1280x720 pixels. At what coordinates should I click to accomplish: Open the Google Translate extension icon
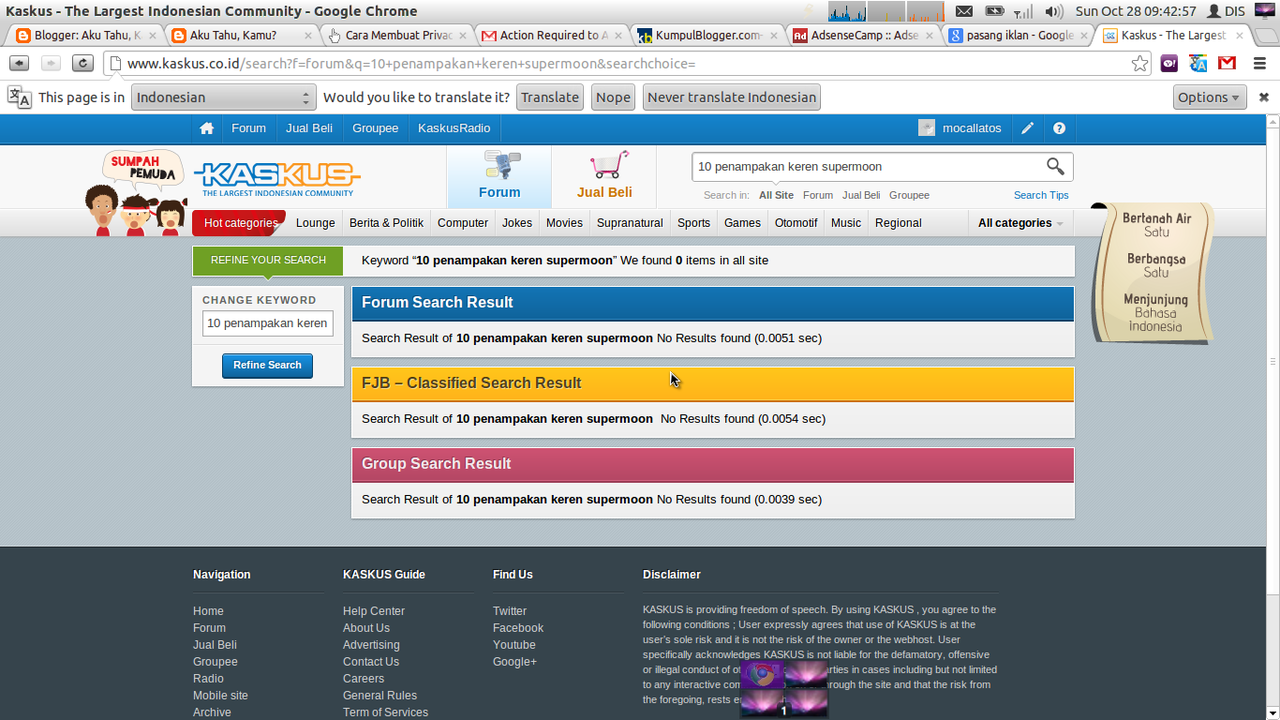click(1198, 63)
